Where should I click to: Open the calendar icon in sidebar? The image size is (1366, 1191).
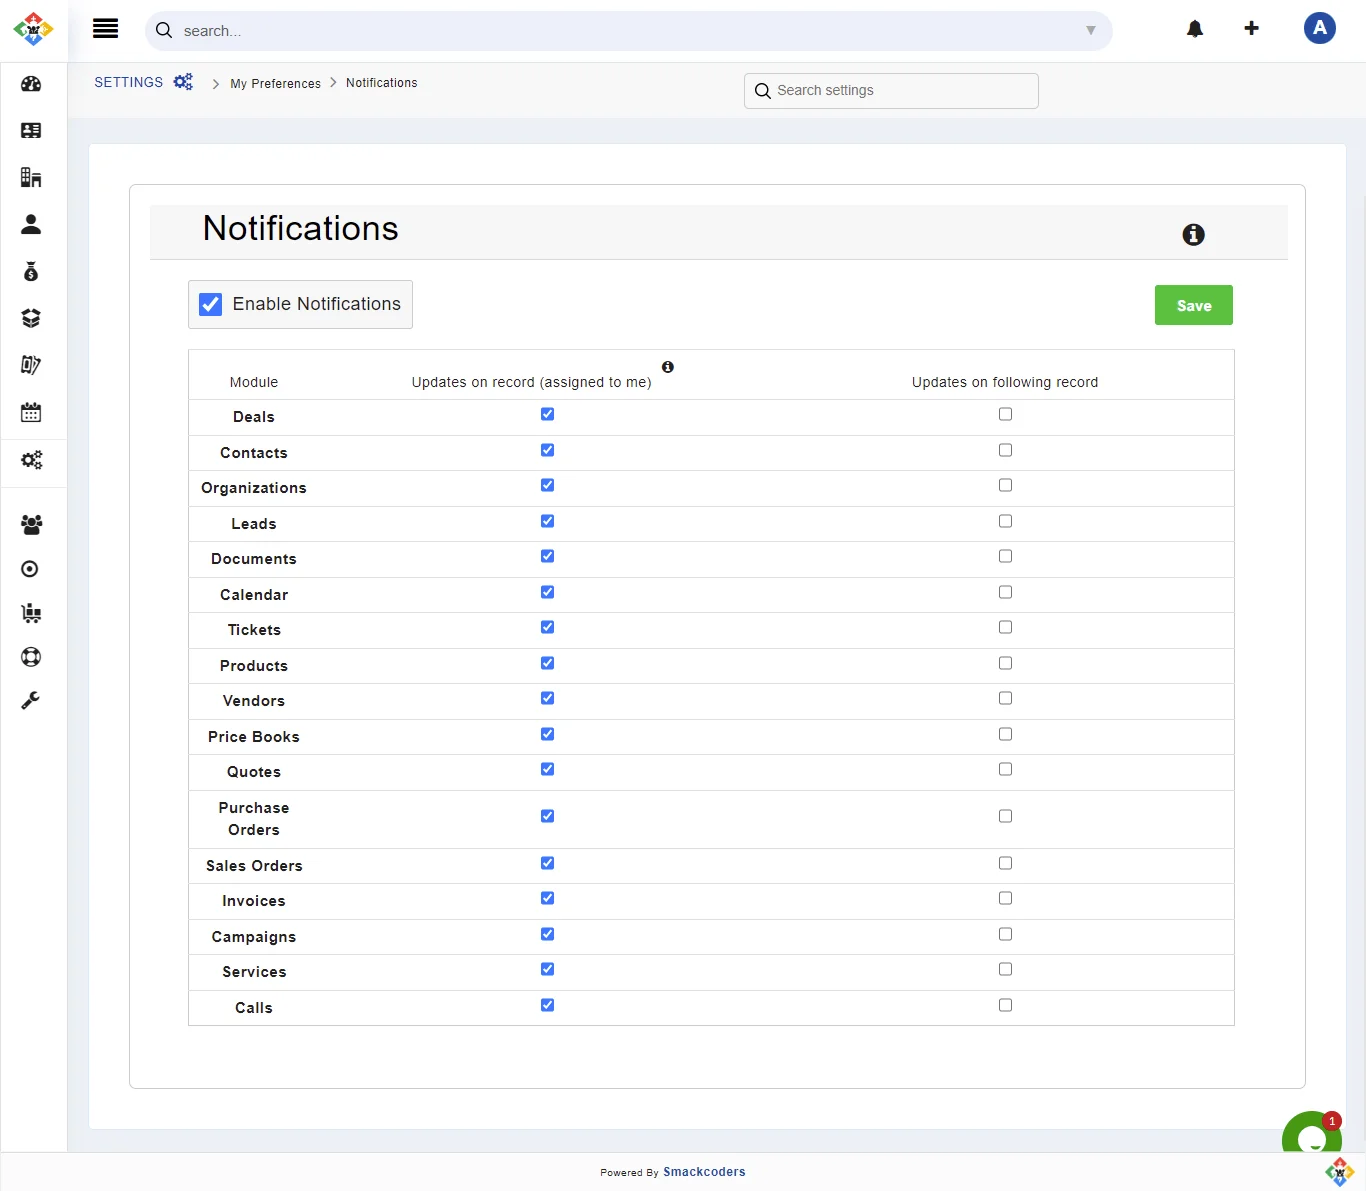[x=31, y=412]
